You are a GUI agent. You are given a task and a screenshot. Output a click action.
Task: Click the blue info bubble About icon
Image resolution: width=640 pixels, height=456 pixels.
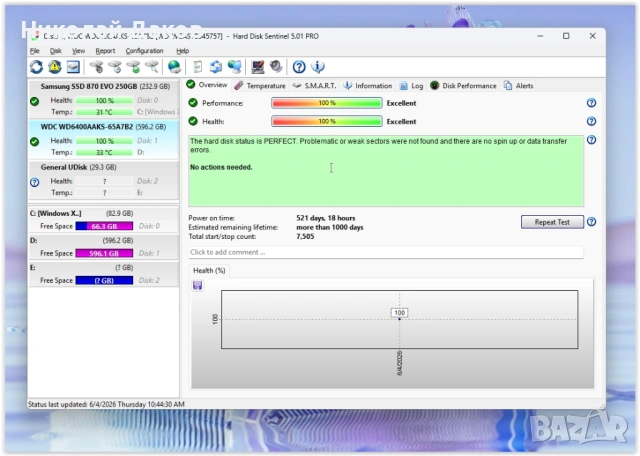[x=318, y=67]
